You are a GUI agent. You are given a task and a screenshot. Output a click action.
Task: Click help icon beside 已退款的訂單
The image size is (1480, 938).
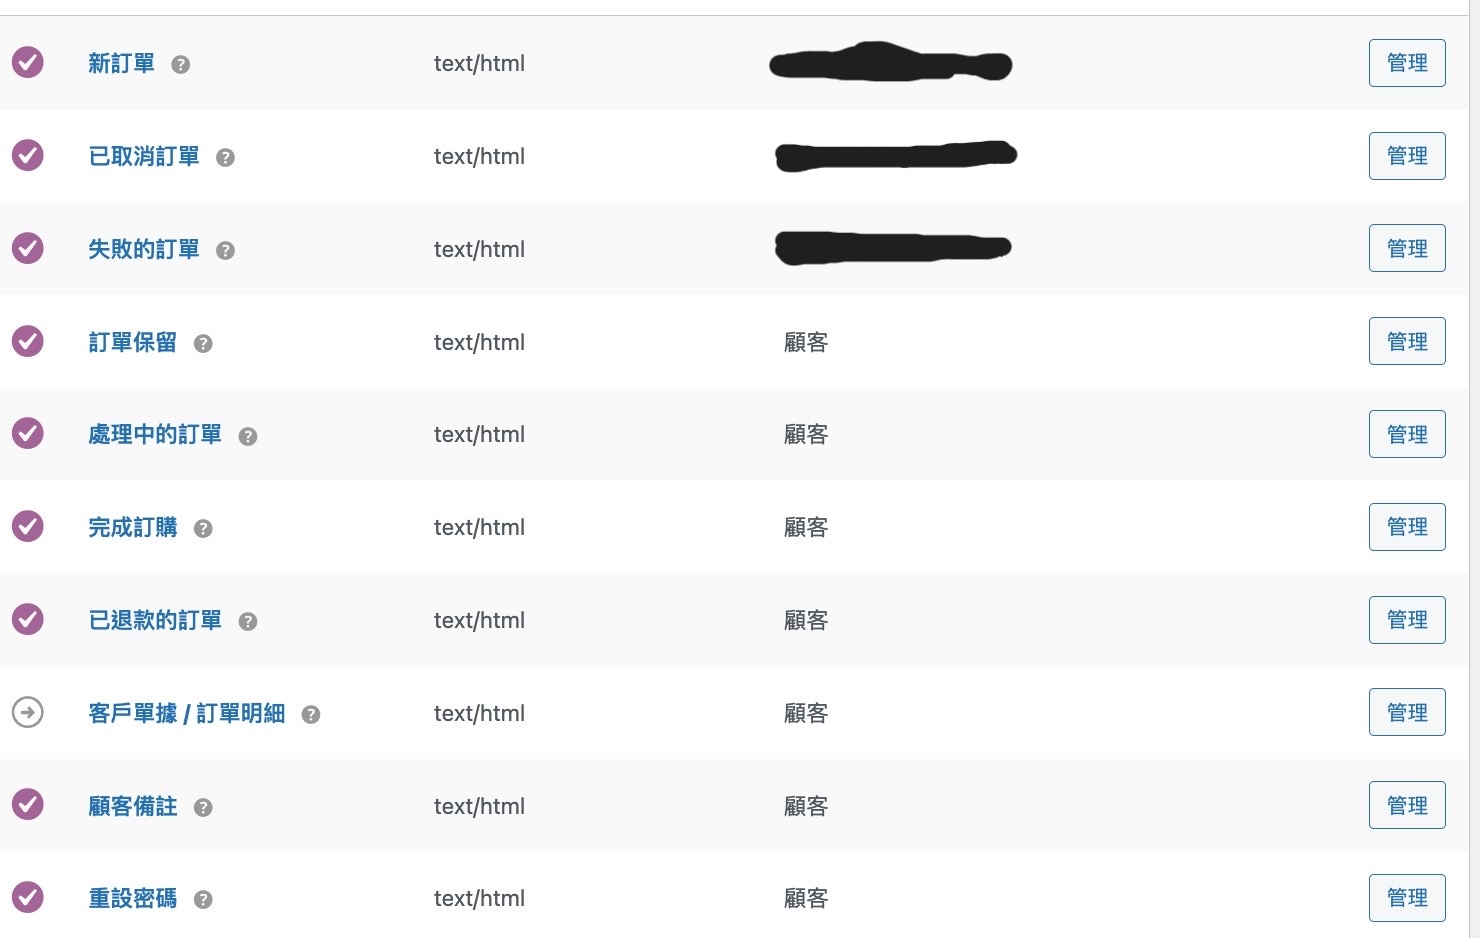pyautogui.click(x=248, y=622)
